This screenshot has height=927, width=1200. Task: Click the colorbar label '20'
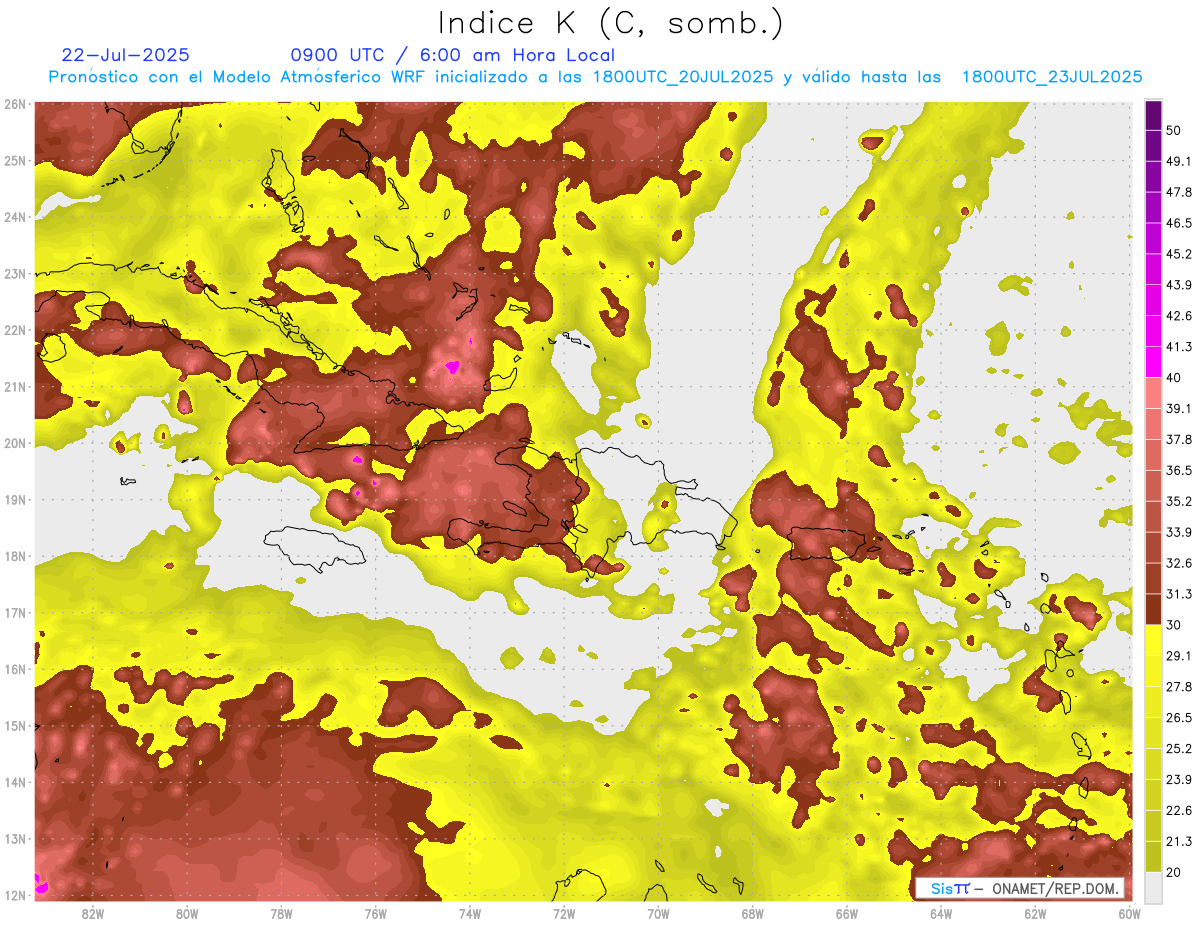click(1173, 873)
